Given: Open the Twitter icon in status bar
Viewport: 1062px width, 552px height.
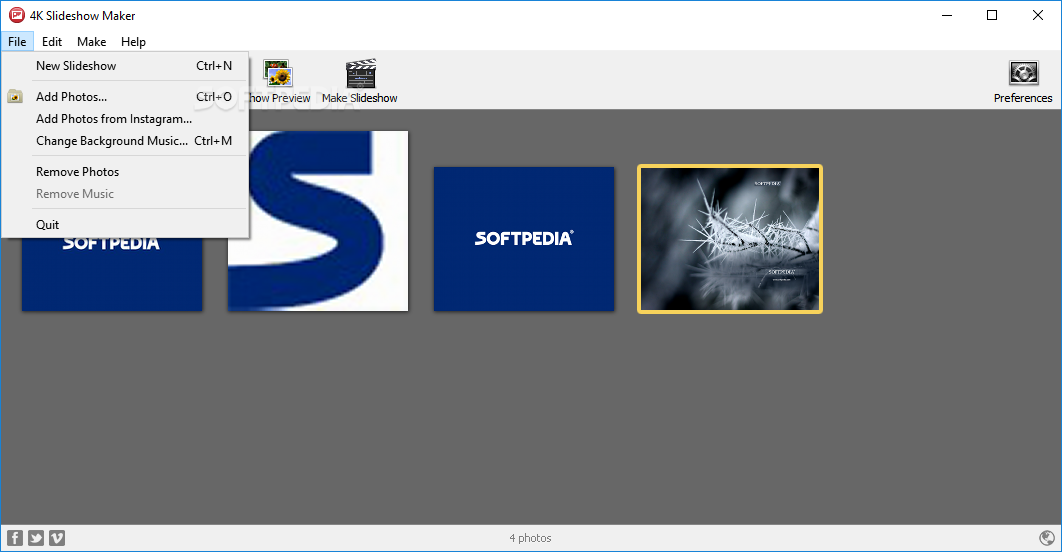Looking at the screenshot, I should click(x=36, y=538).
